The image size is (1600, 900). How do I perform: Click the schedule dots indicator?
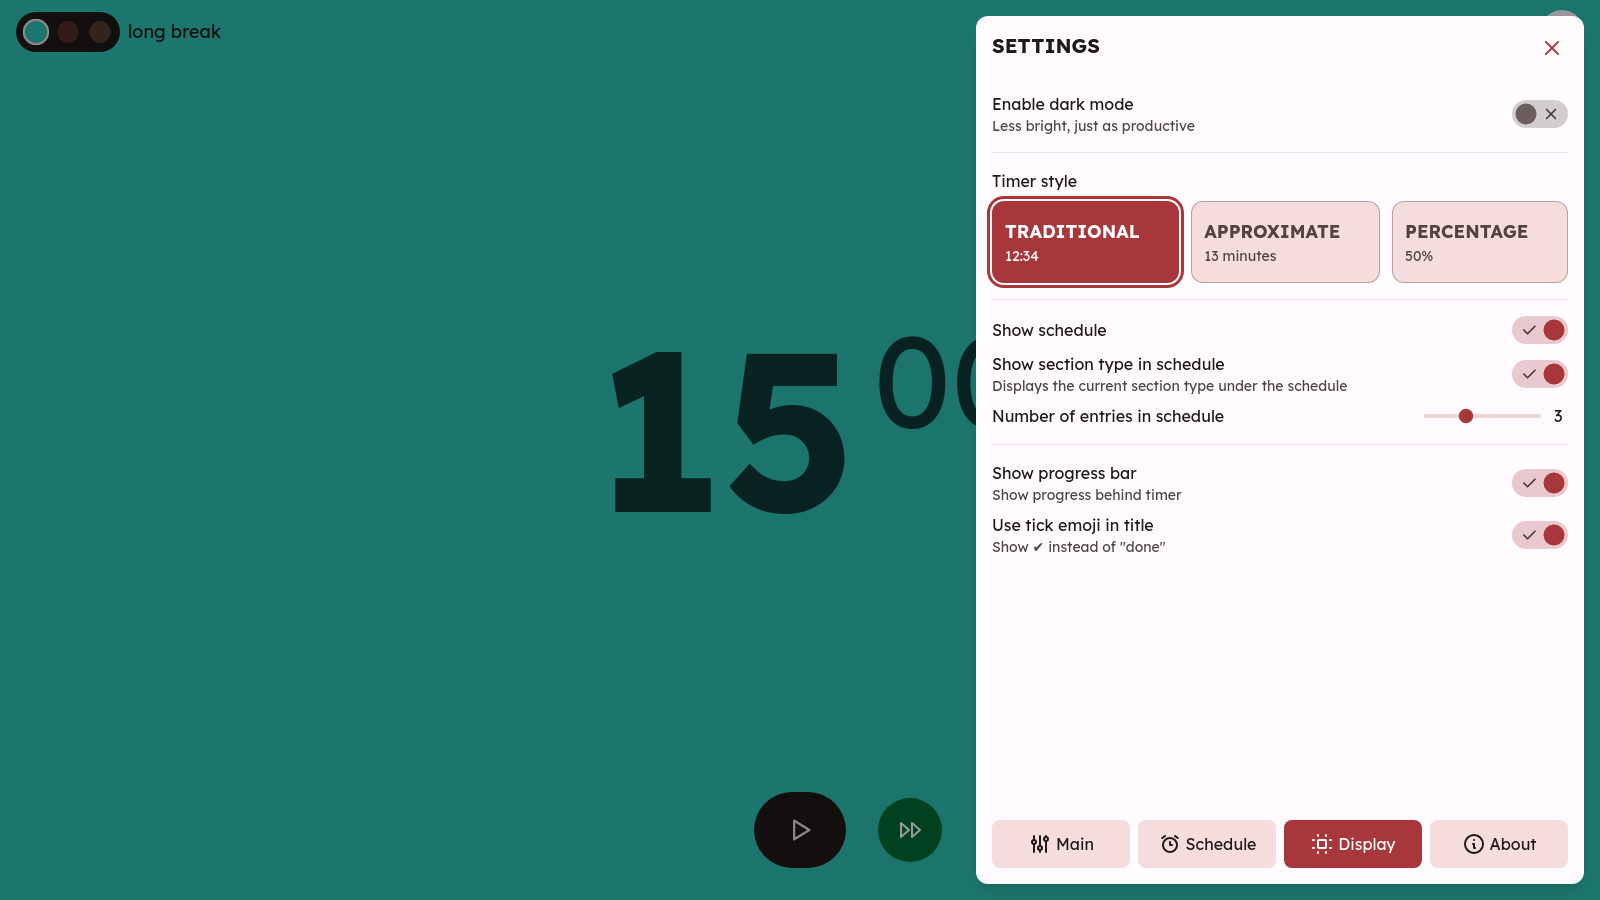[x=68, y=32]
